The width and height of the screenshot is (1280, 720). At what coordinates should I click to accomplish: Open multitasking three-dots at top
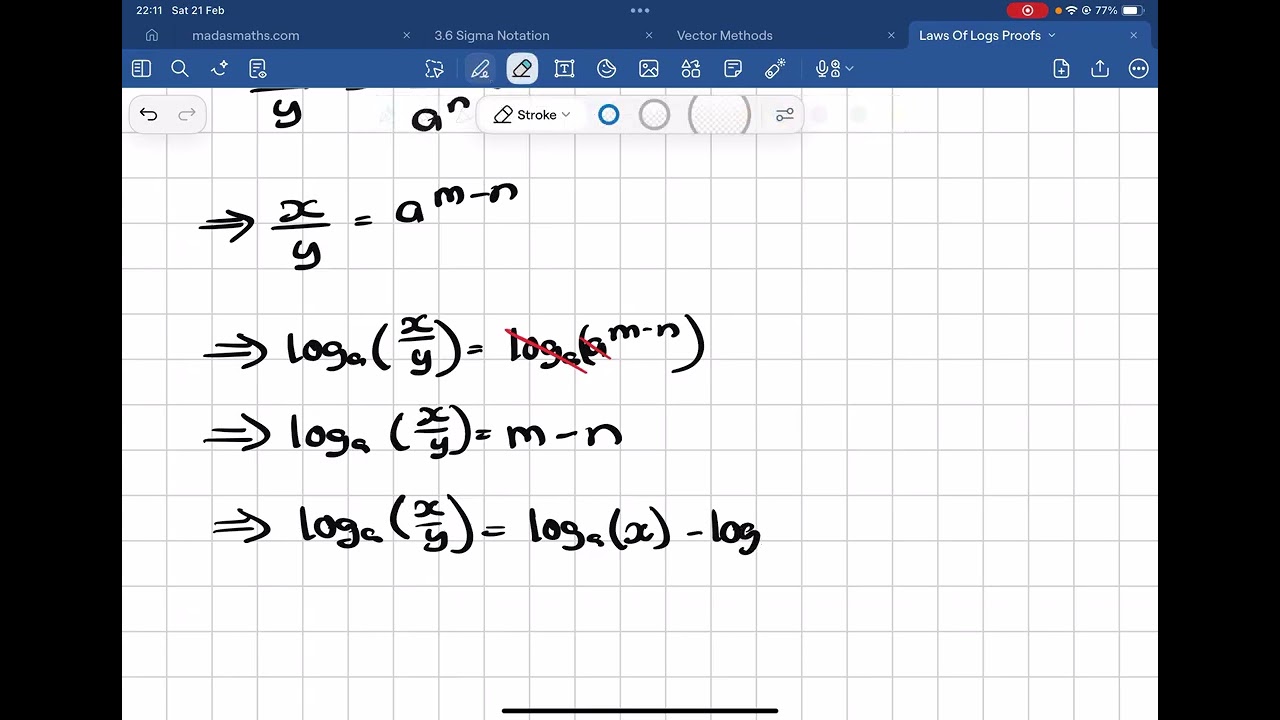640,10
